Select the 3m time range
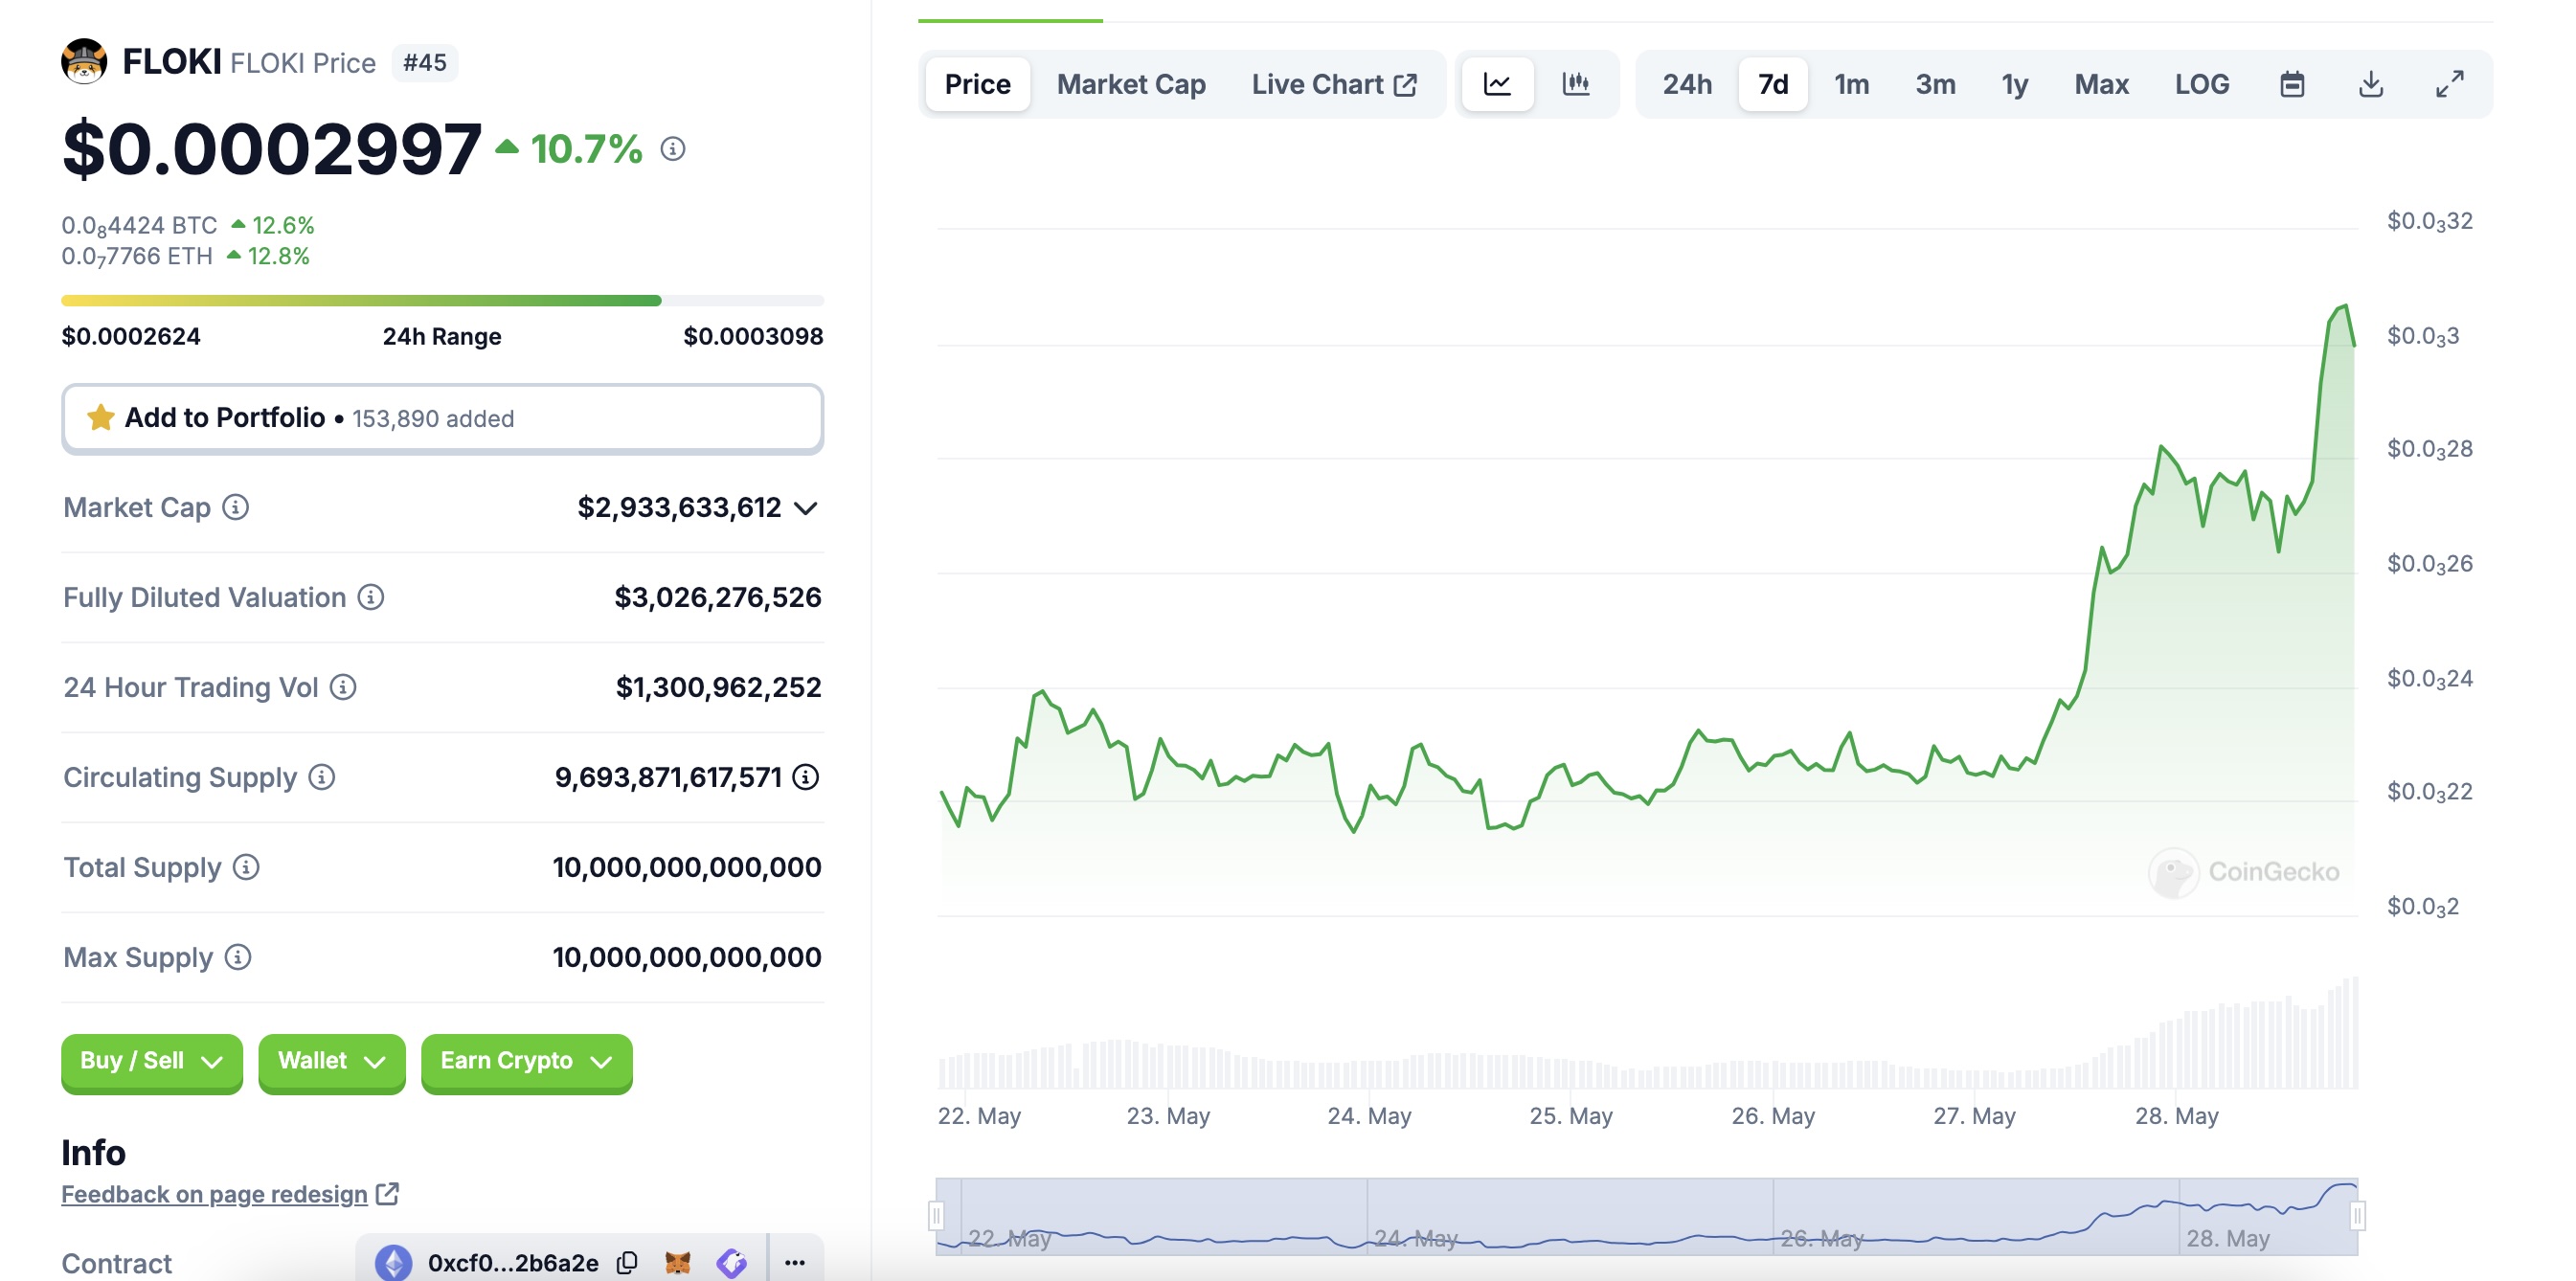This screenshot has width=2576, height=1281. pyautogui.click(x=1935, y=84)
